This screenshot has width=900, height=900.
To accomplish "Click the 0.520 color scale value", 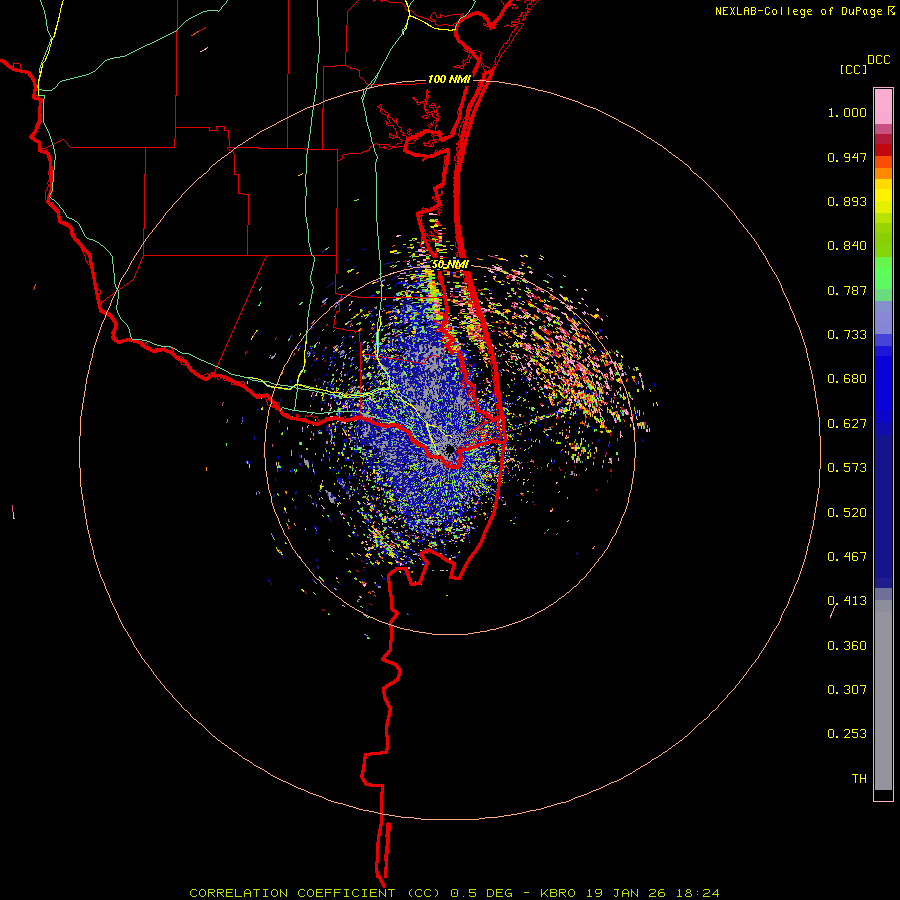I will point(847,513).
